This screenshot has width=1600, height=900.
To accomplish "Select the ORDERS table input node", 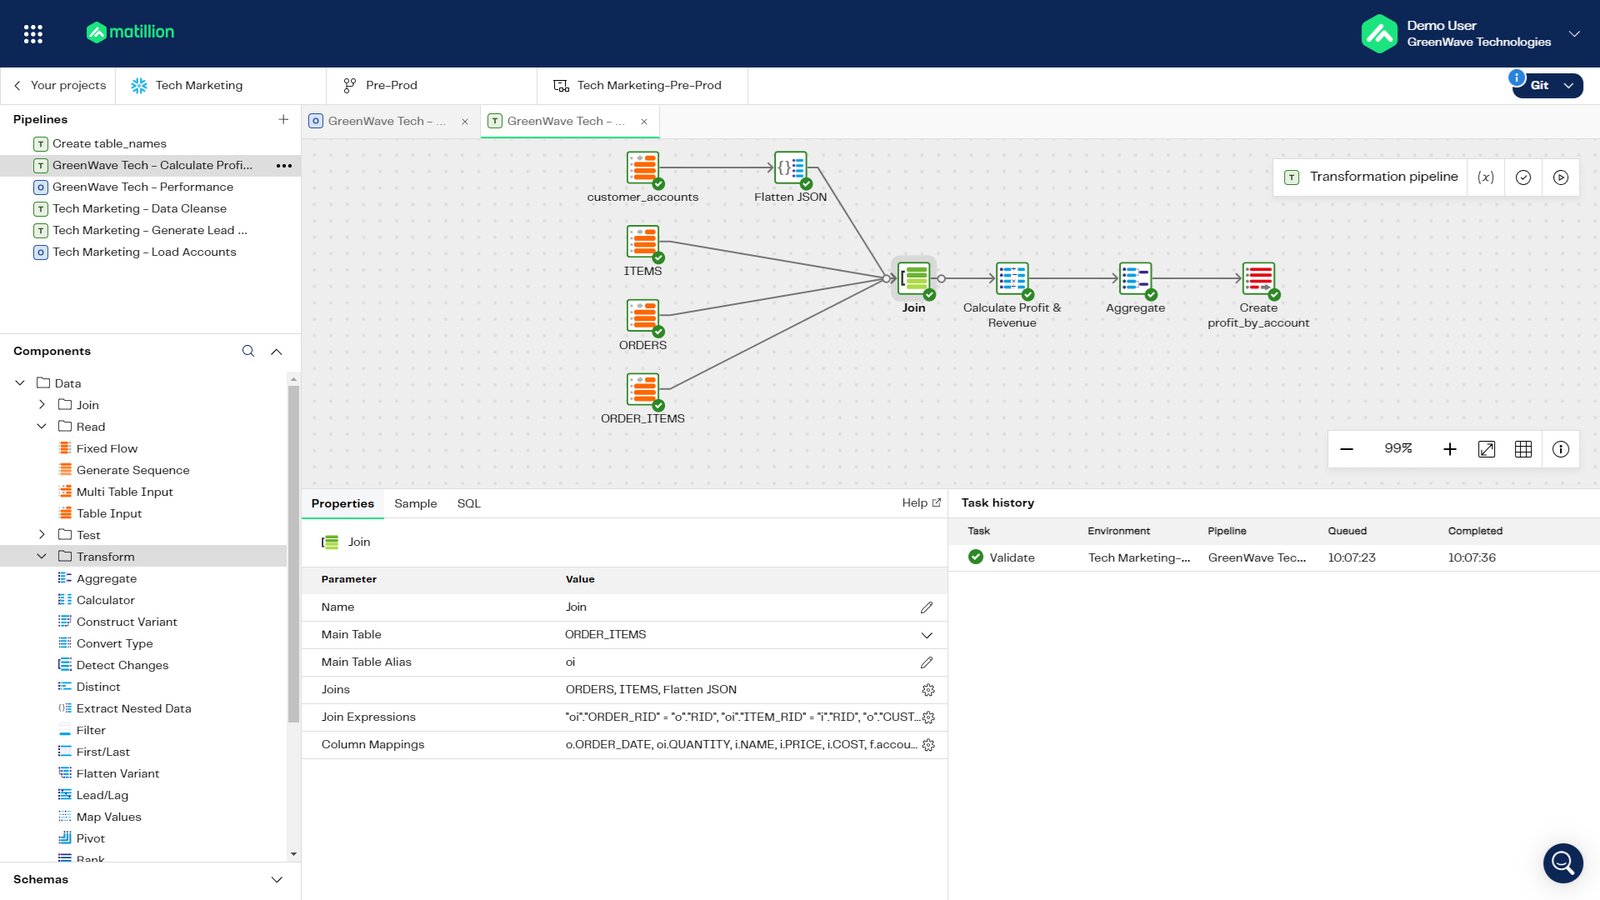I will click(643, 316).
